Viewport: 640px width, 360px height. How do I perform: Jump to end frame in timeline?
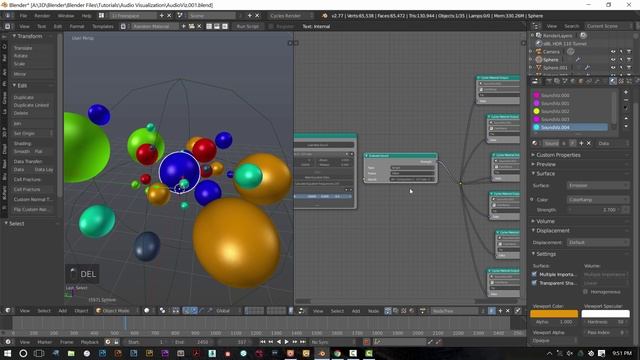(x=302, y=342)
